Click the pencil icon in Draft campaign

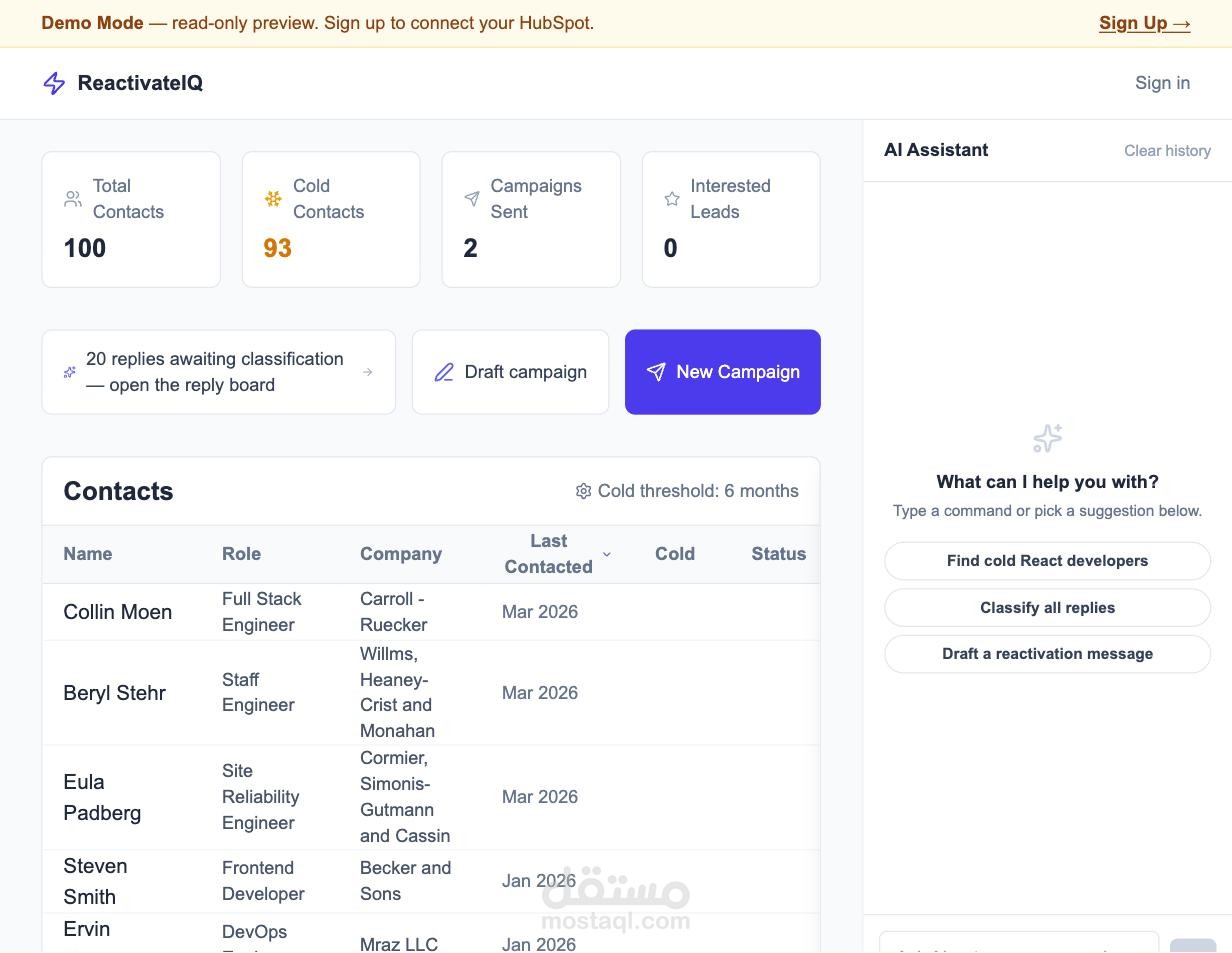pos(444,372)
